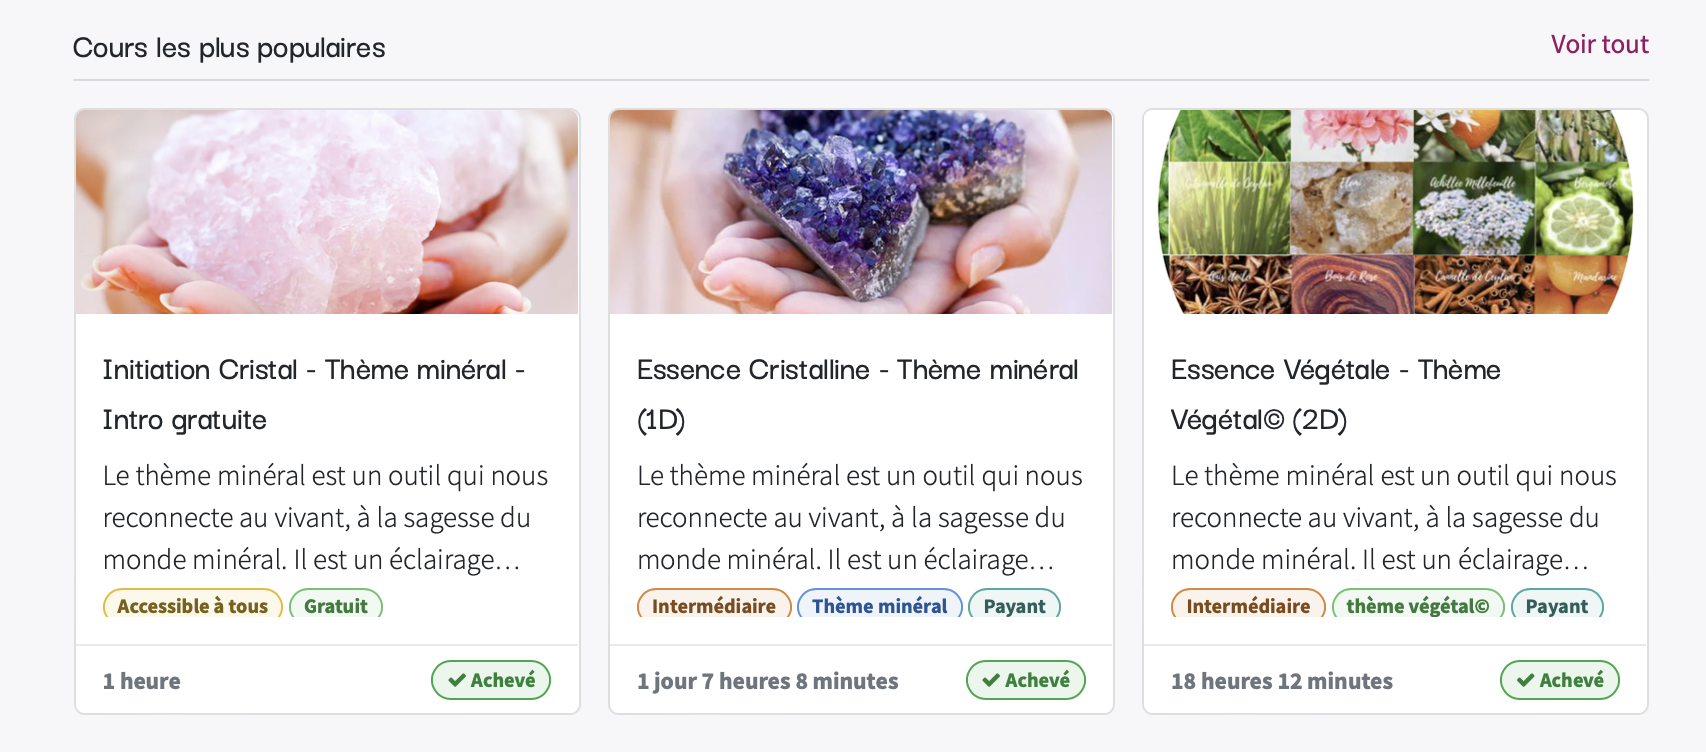Click the amethyst crystal course image
The image size is (1706, 752).
click(x=861, y=212)
